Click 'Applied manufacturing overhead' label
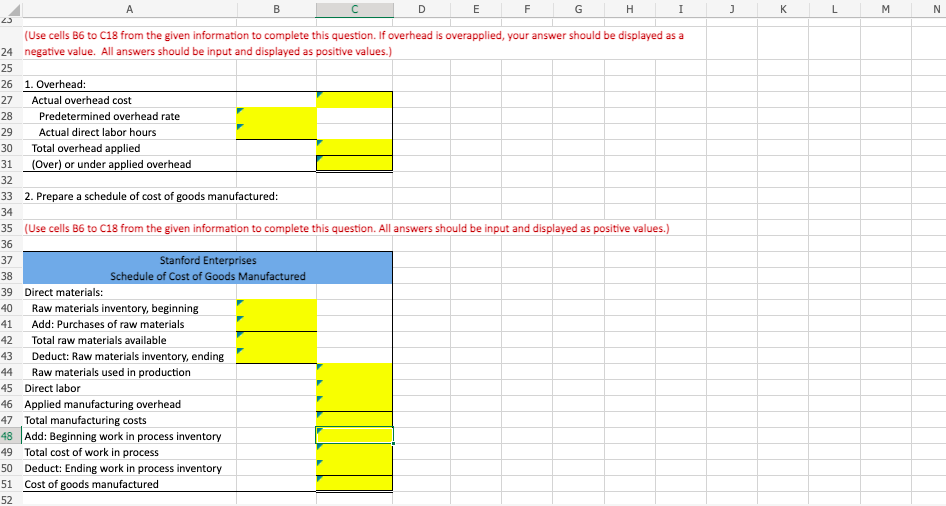This screenshot has width=946, height=506. coord(103,404)
